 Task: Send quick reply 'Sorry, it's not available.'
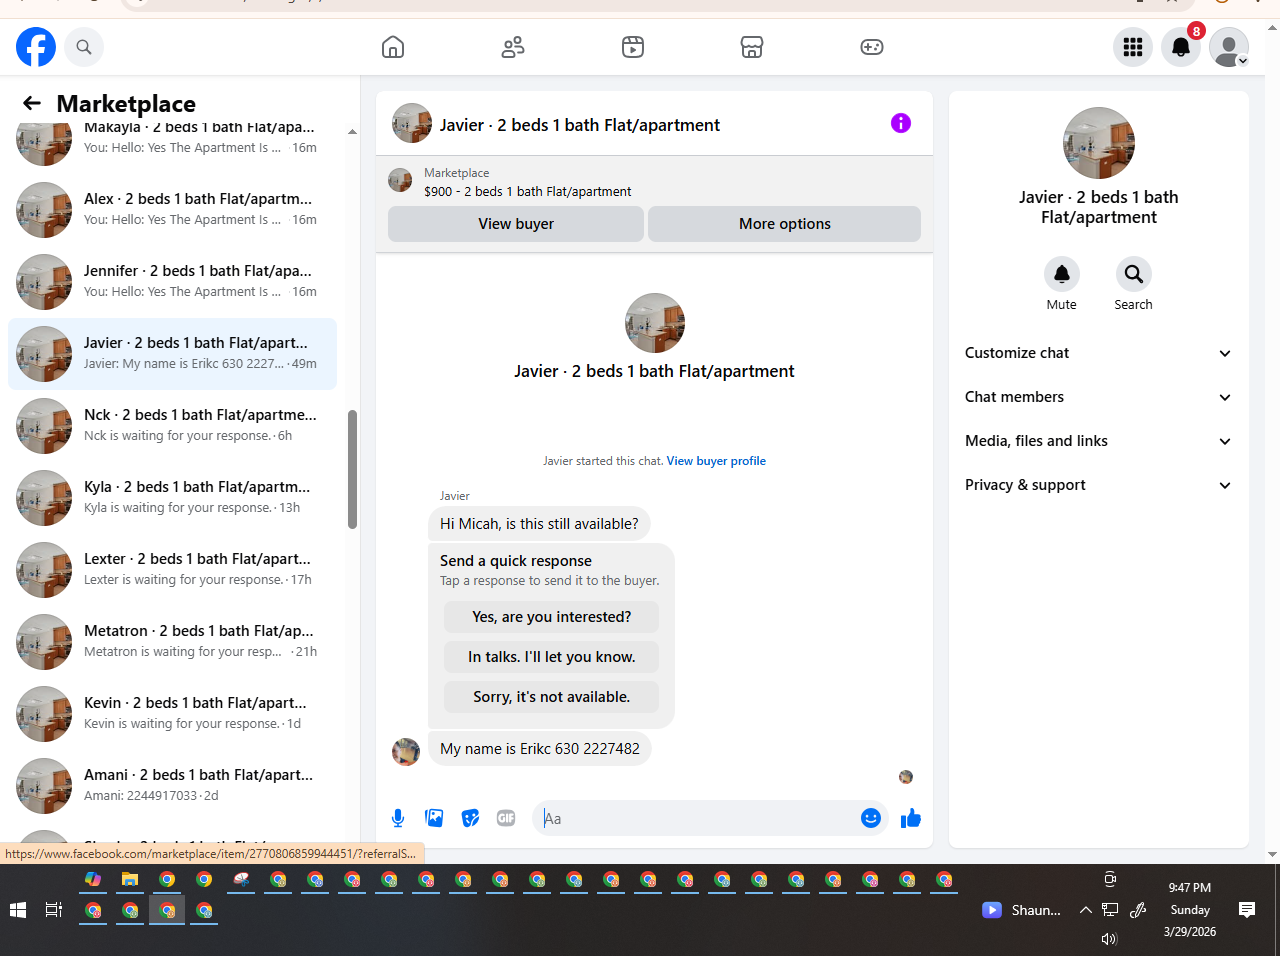(552, 697)
